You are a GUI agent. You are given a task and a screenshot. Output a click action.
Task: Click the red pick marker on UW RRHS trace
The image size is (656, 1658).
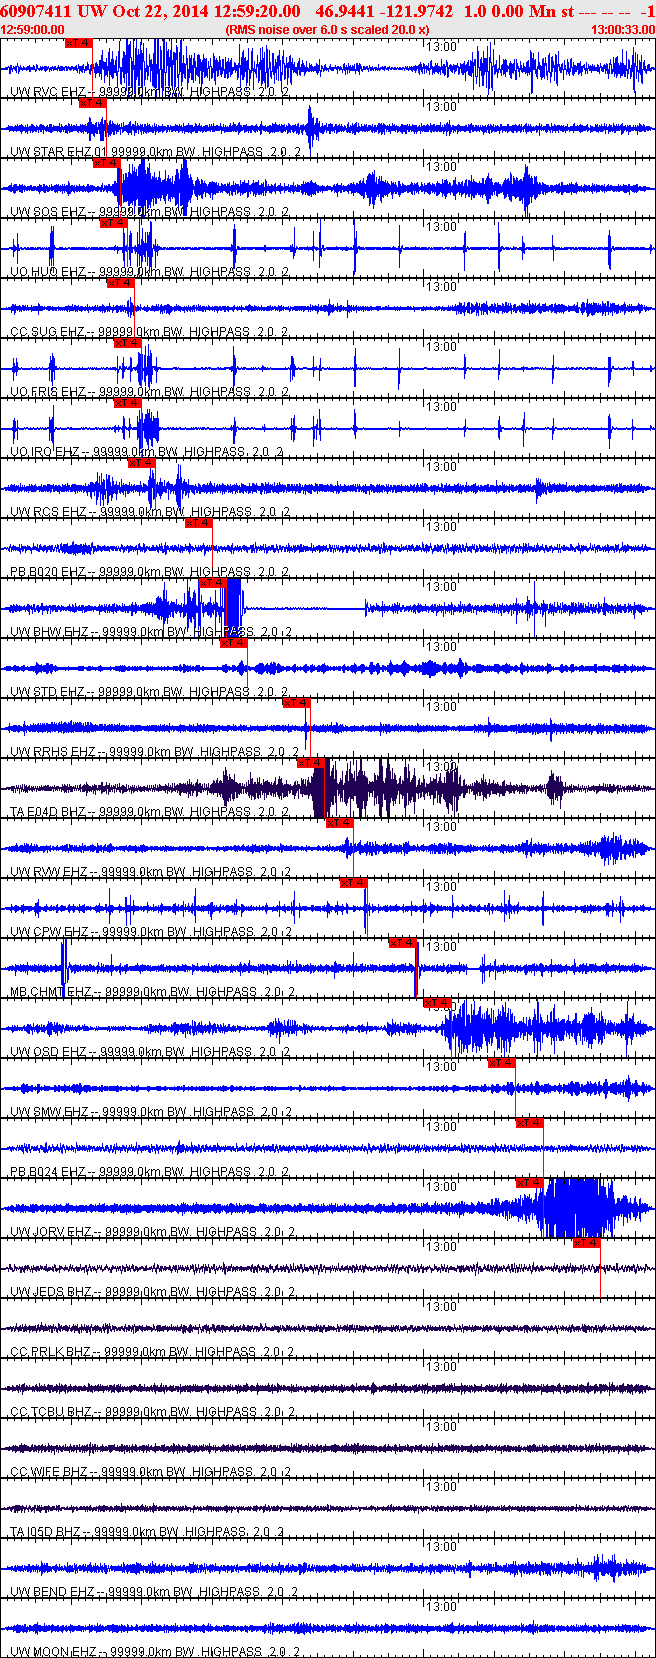(x=296, y=703)
